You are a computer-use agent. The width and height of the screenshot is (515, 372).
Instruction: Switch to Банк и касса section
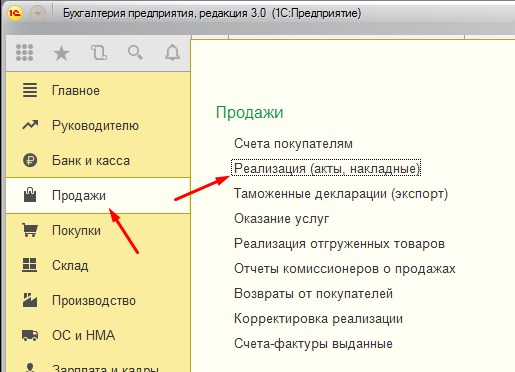[98, 160]
